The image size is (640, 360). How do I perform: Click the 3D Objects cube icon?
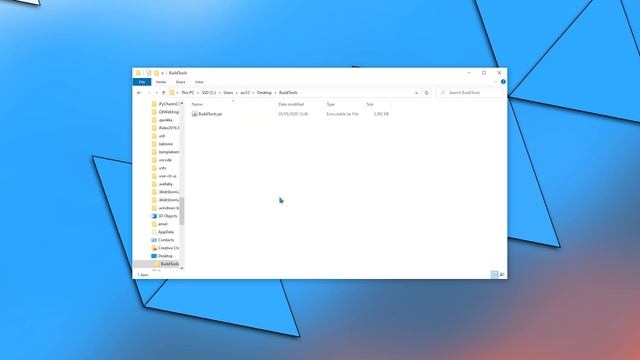[154, 216]
